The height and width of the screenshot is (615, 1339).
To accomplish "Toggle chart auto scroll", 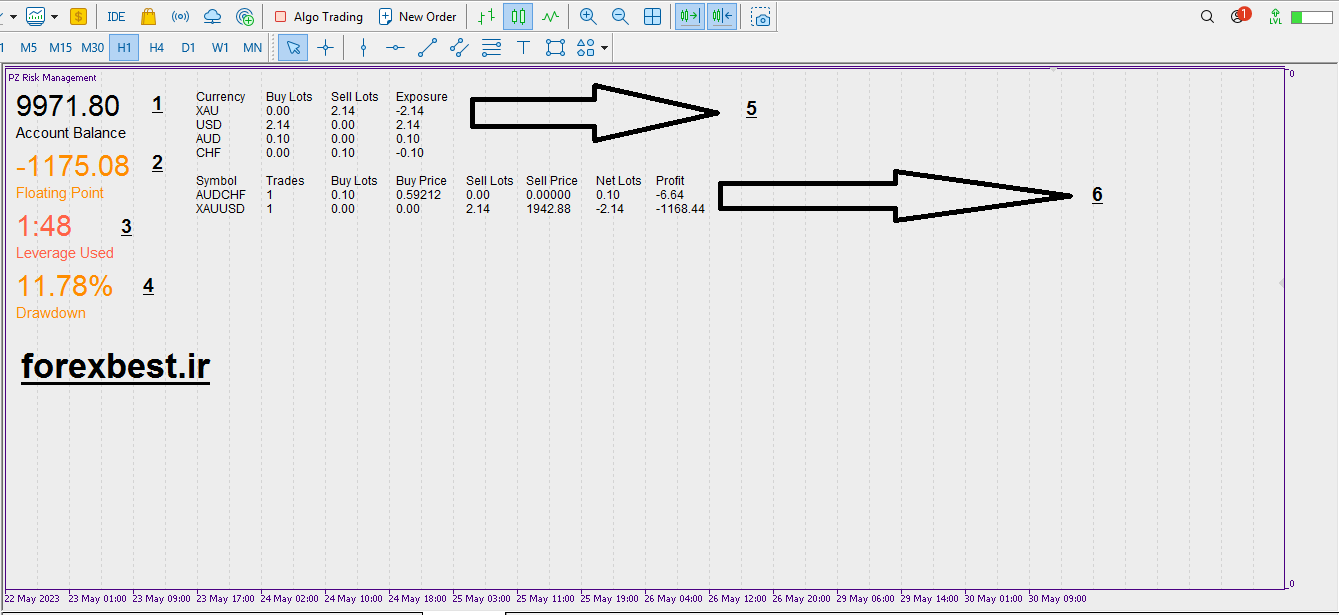I will pos(689,17).
